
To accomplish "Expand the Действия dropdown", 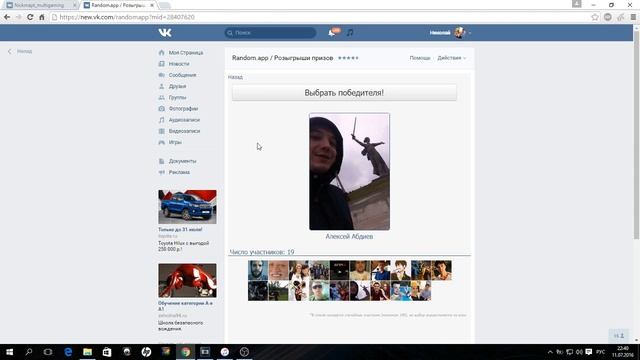I will pyautogui.click(x=451, y=58).
